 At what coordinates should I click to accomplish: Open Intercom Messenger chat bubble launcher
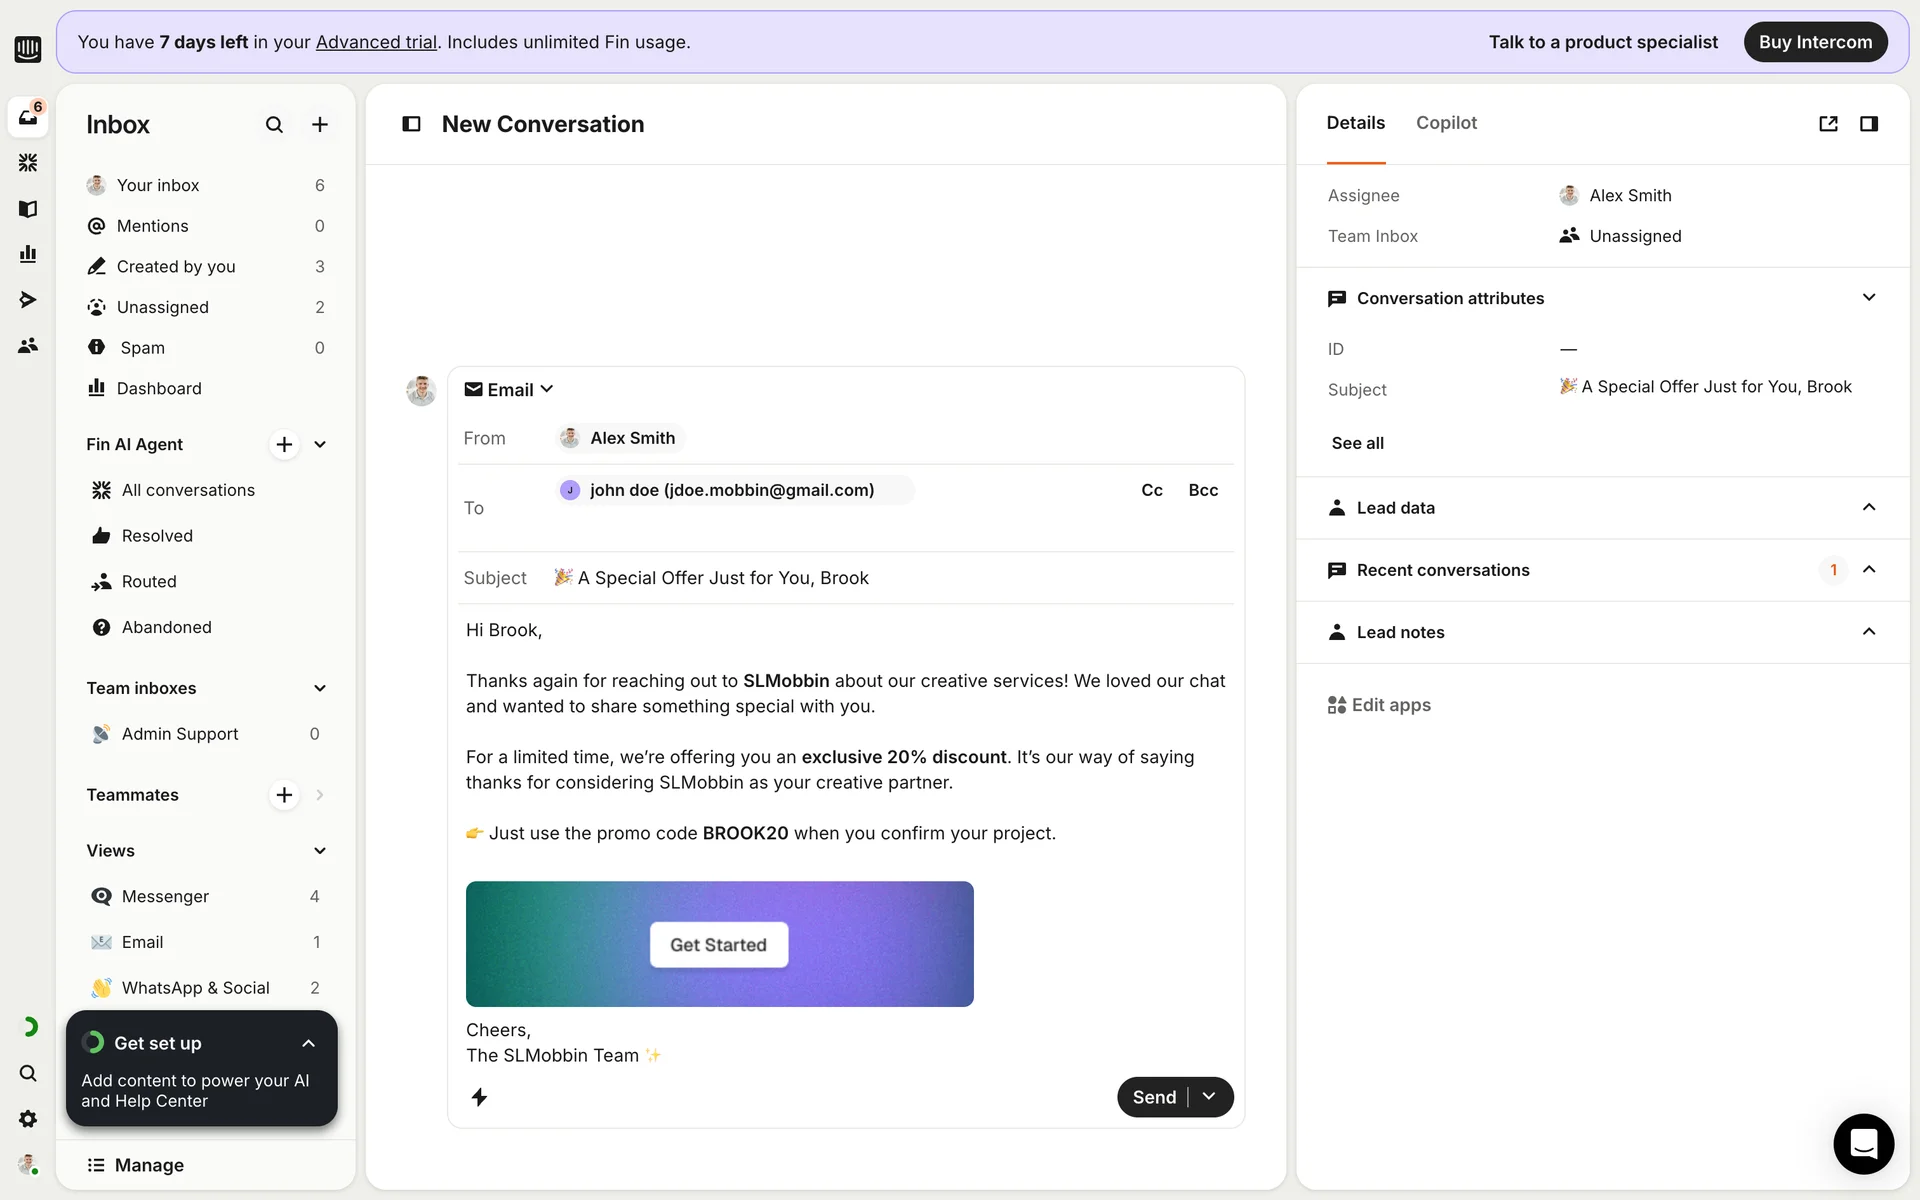click(x=1863, y=1143)
